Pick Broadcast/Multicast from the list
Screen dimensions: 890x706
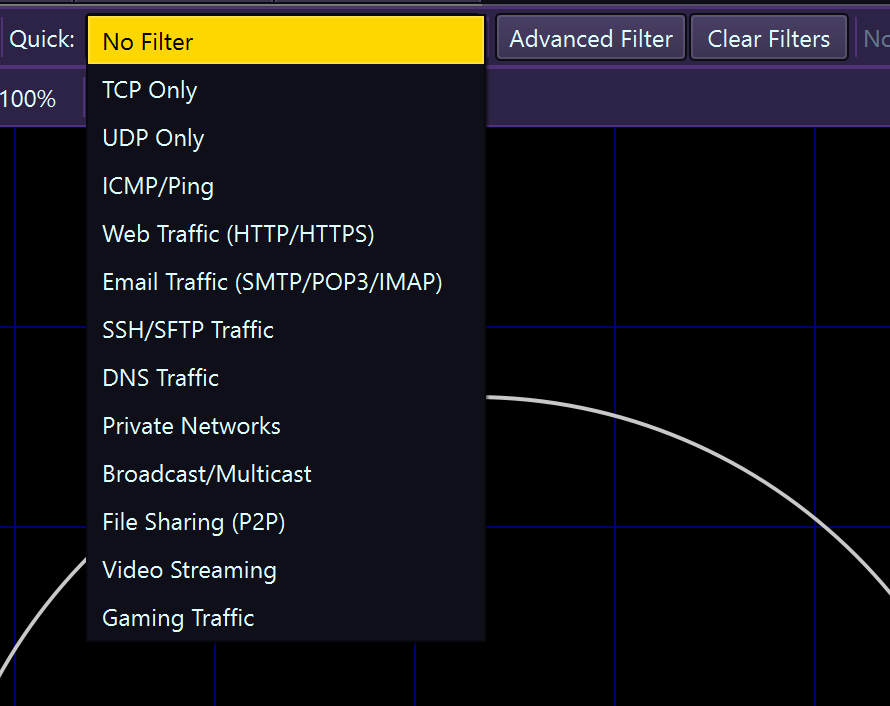pos(207,474)
